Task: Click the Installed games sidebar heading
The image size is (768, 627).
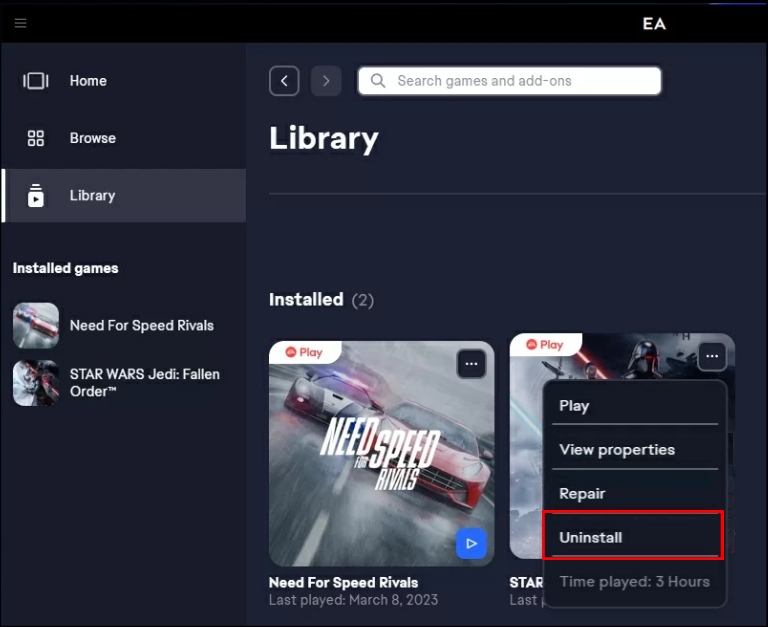Action: (x=66, y=268)
